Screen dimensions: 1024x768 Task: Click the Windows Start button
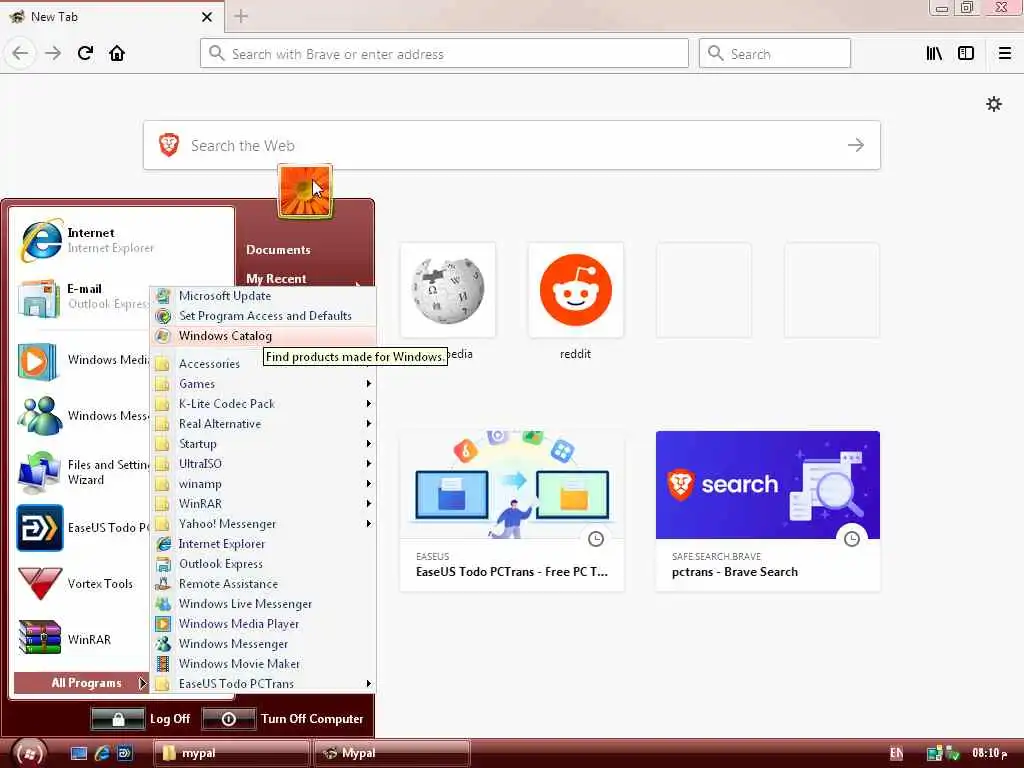tap(29, 754)
